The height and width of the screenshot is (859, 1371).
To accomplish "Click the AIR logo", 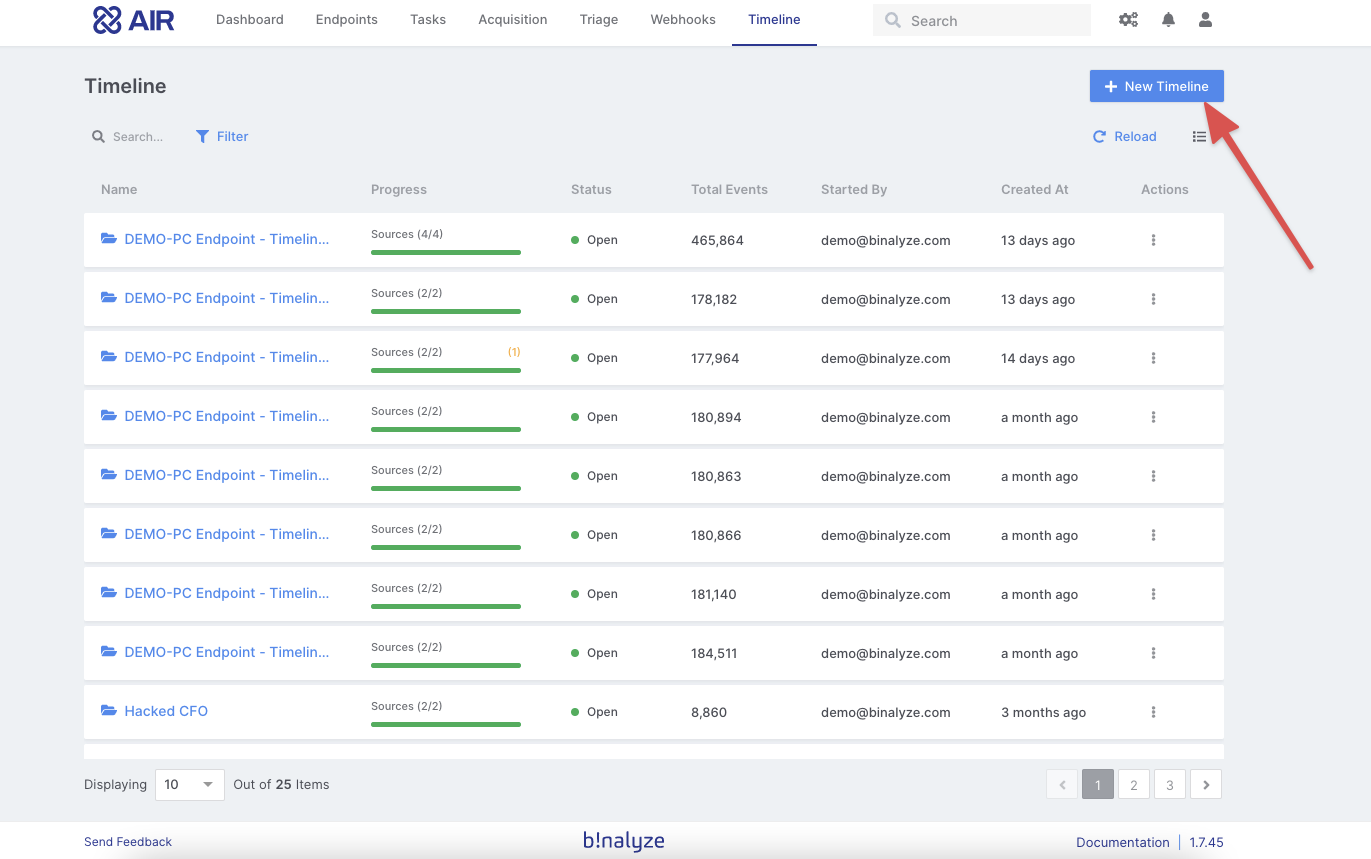I will [x=133, y=20].
